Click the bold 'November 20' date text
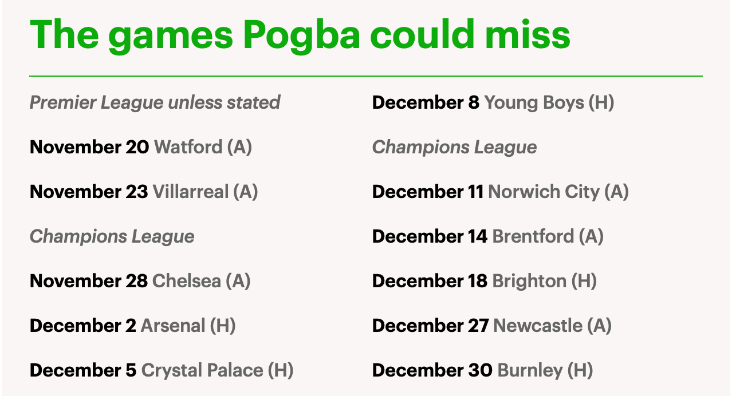The image size is (732, 396). point(89,147)
